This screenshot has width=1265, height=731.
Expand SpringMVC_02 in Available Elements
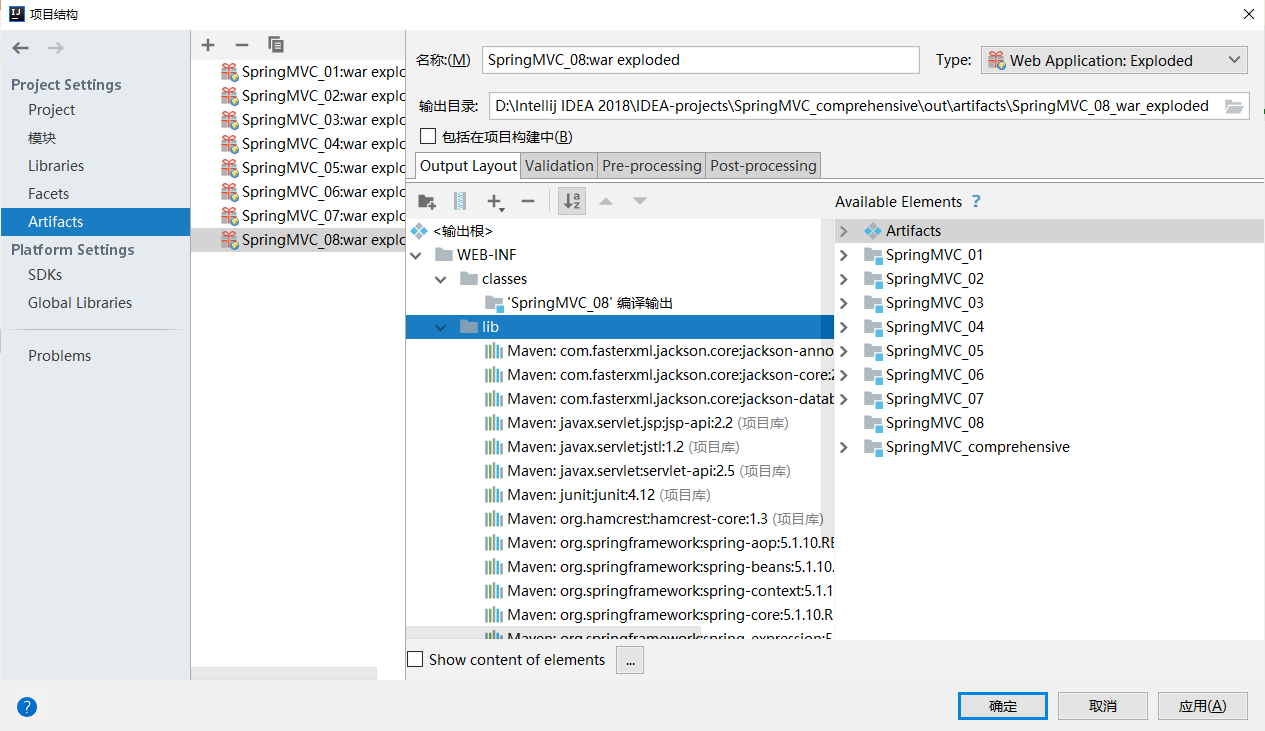click(844, 279)
